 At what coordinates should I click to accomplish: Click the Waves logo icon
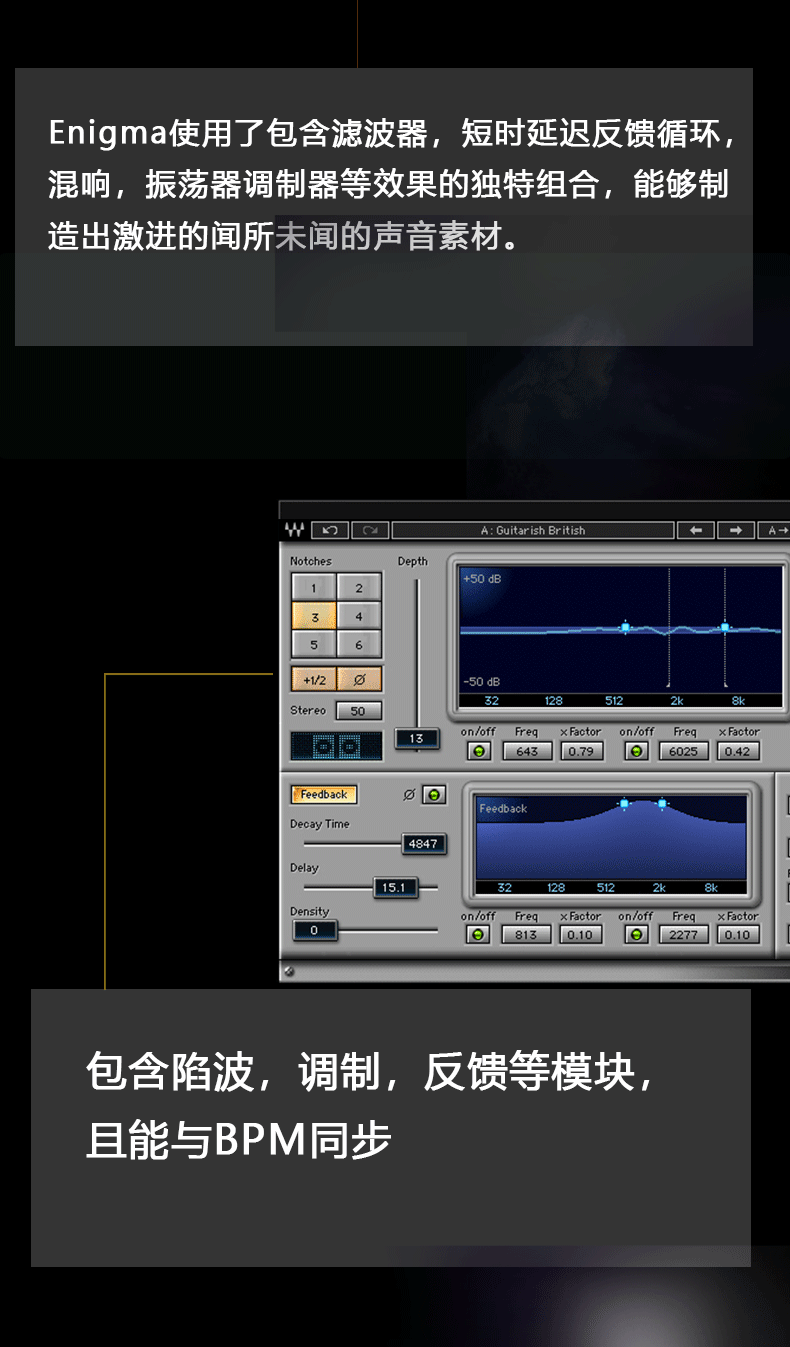coord(294,530)
